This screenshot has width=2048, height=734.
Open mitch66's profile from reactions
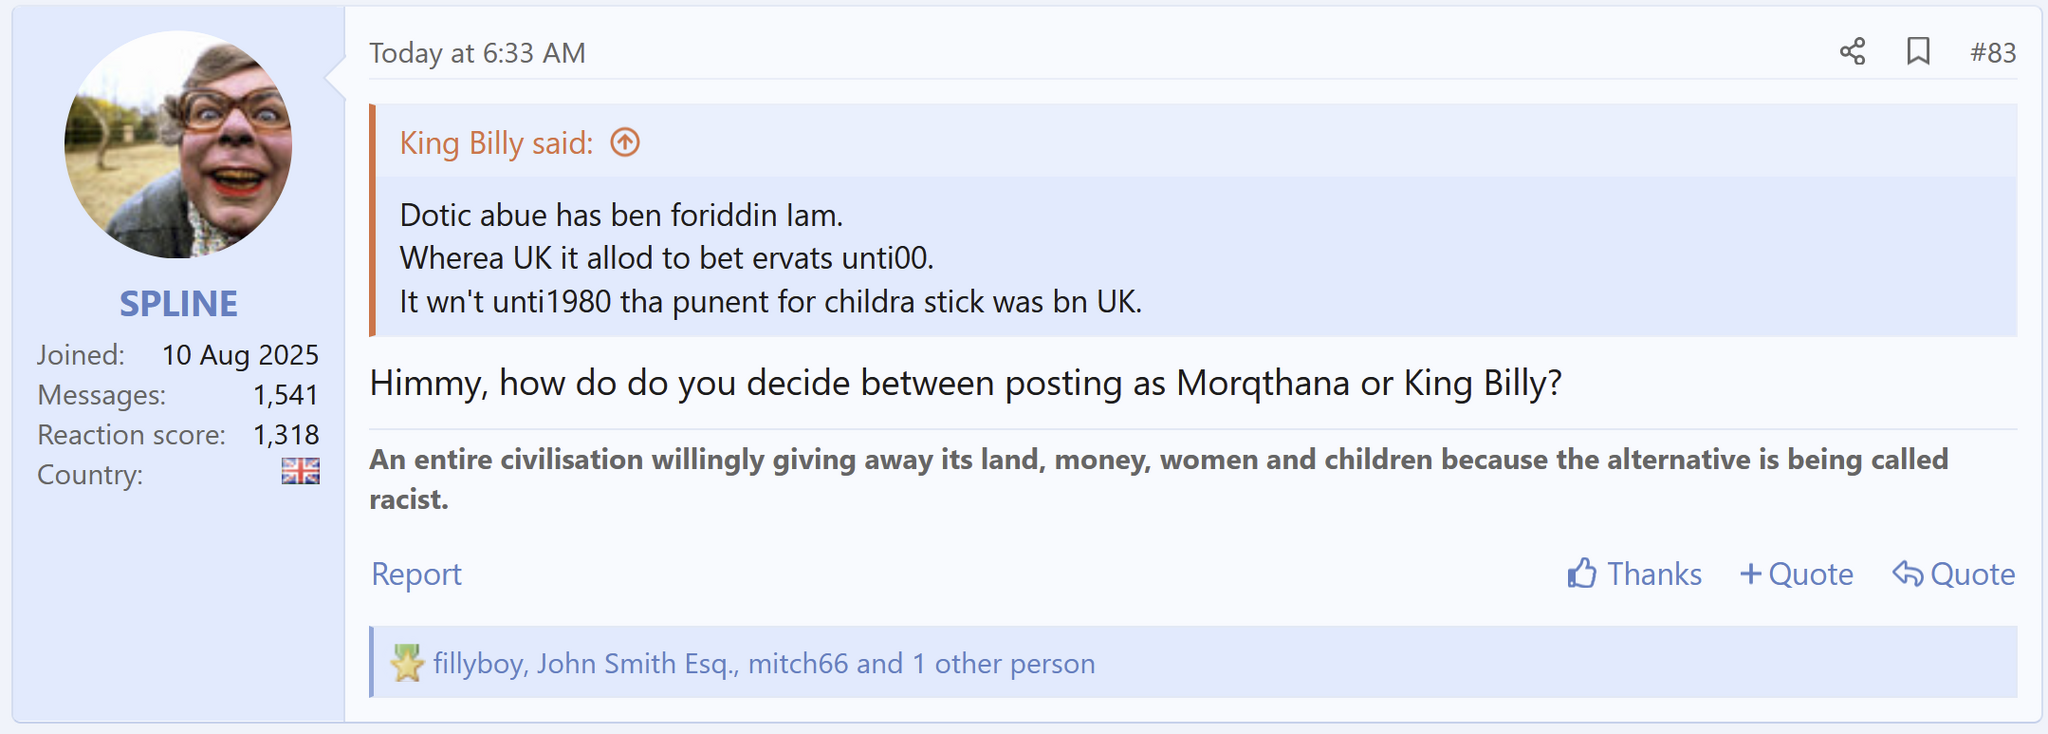[x=797, y=663]
